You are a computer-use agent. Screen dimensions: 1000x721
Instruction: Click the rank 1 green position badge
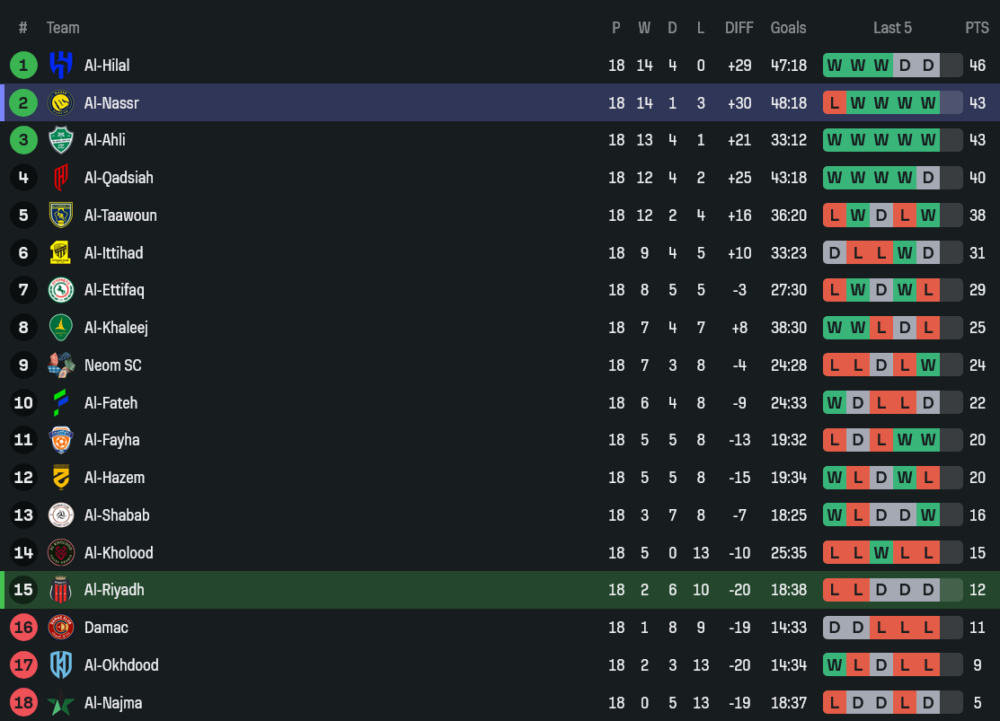point(23,65)
